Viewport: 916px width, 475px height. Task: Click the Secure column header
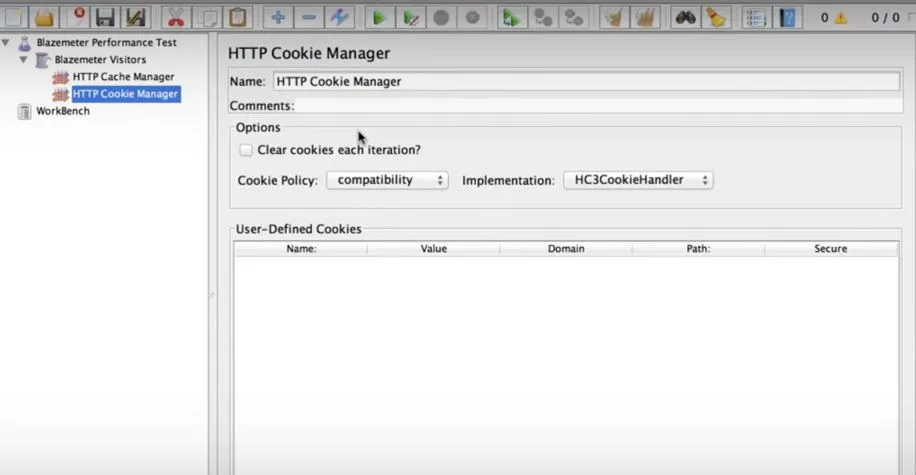pyautogui.click(x=830, y=249)
